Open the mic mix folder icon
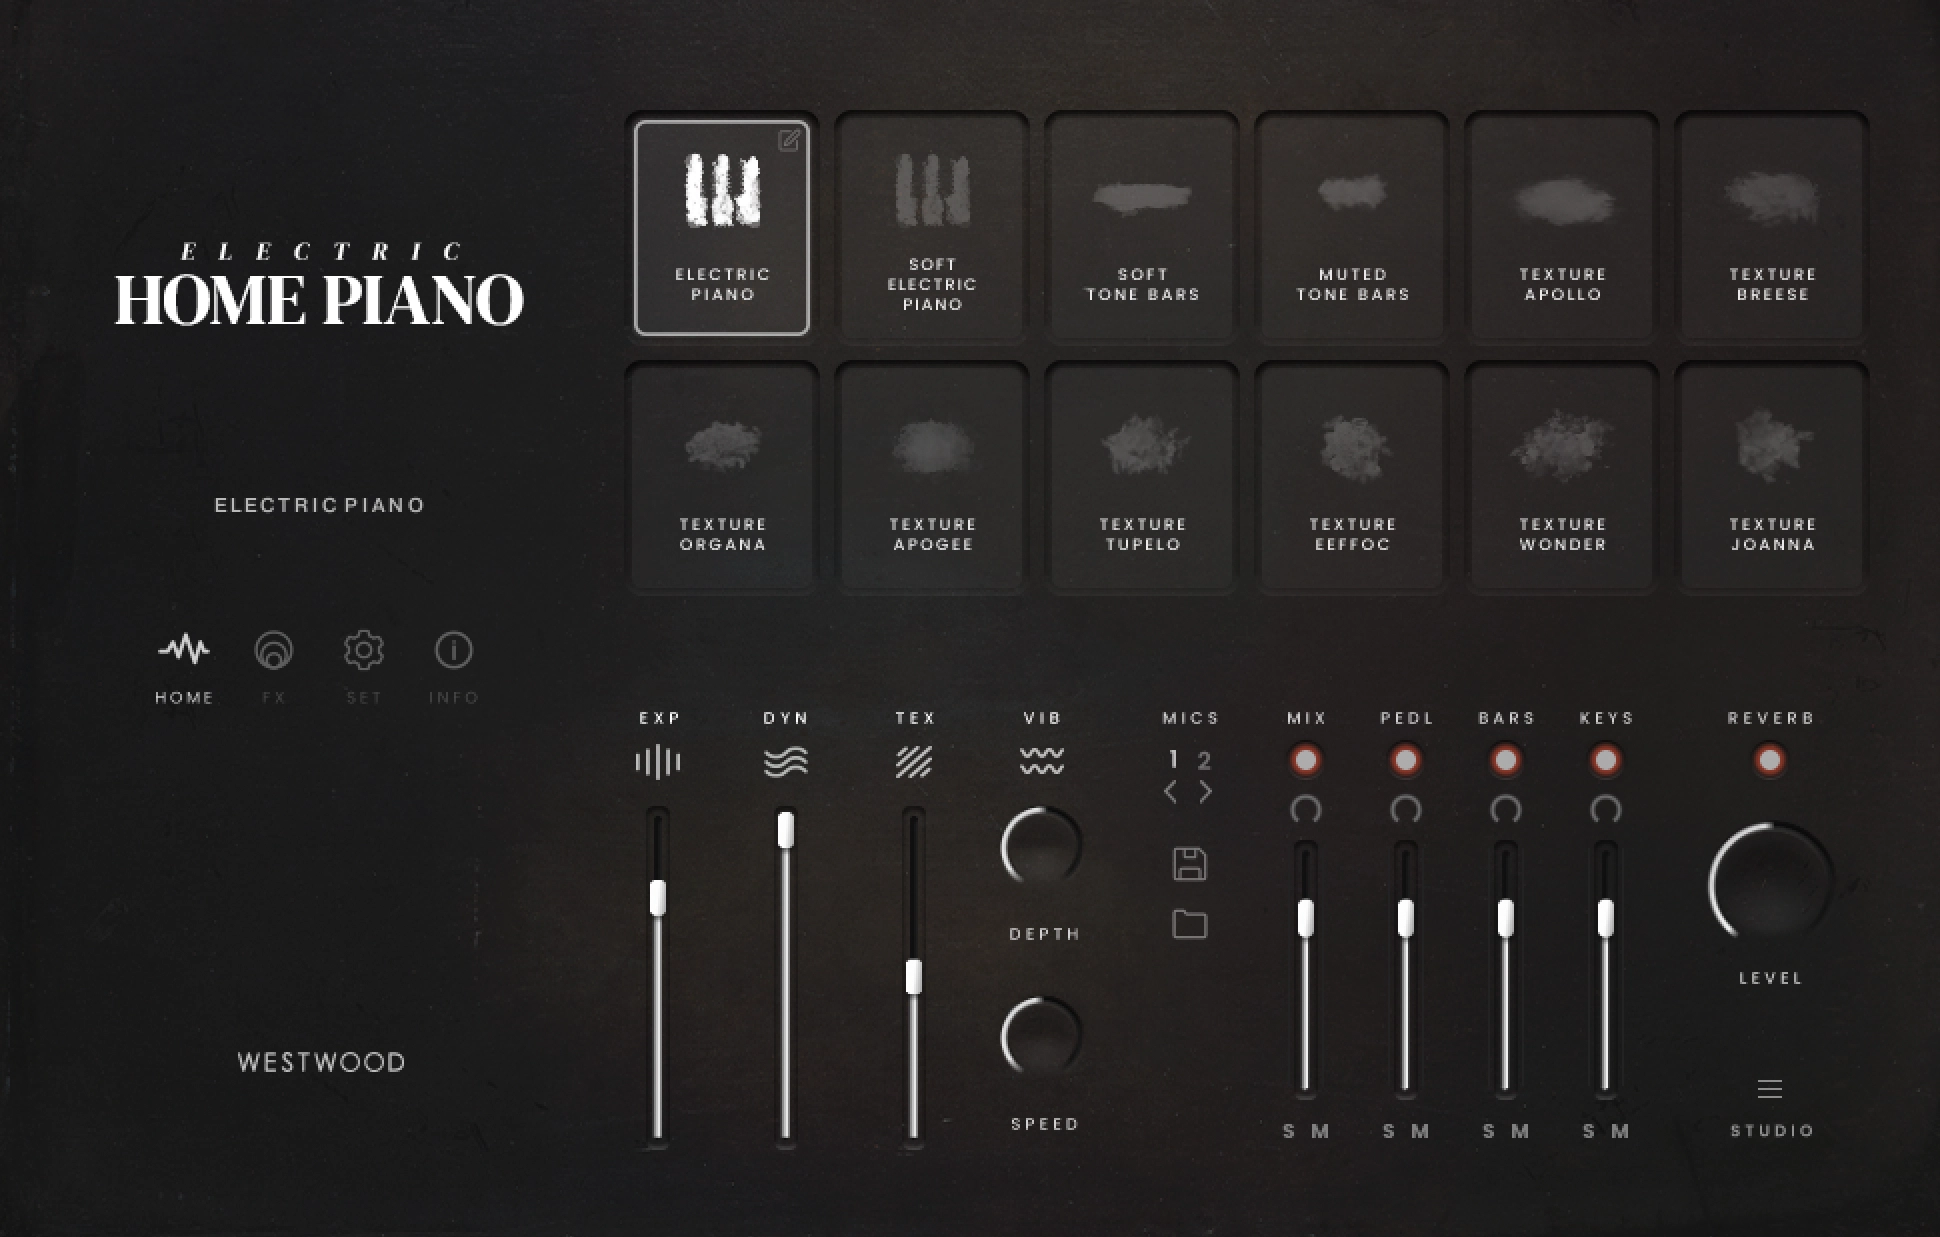This screenshot has height=1237, width=1940. 1189,924
